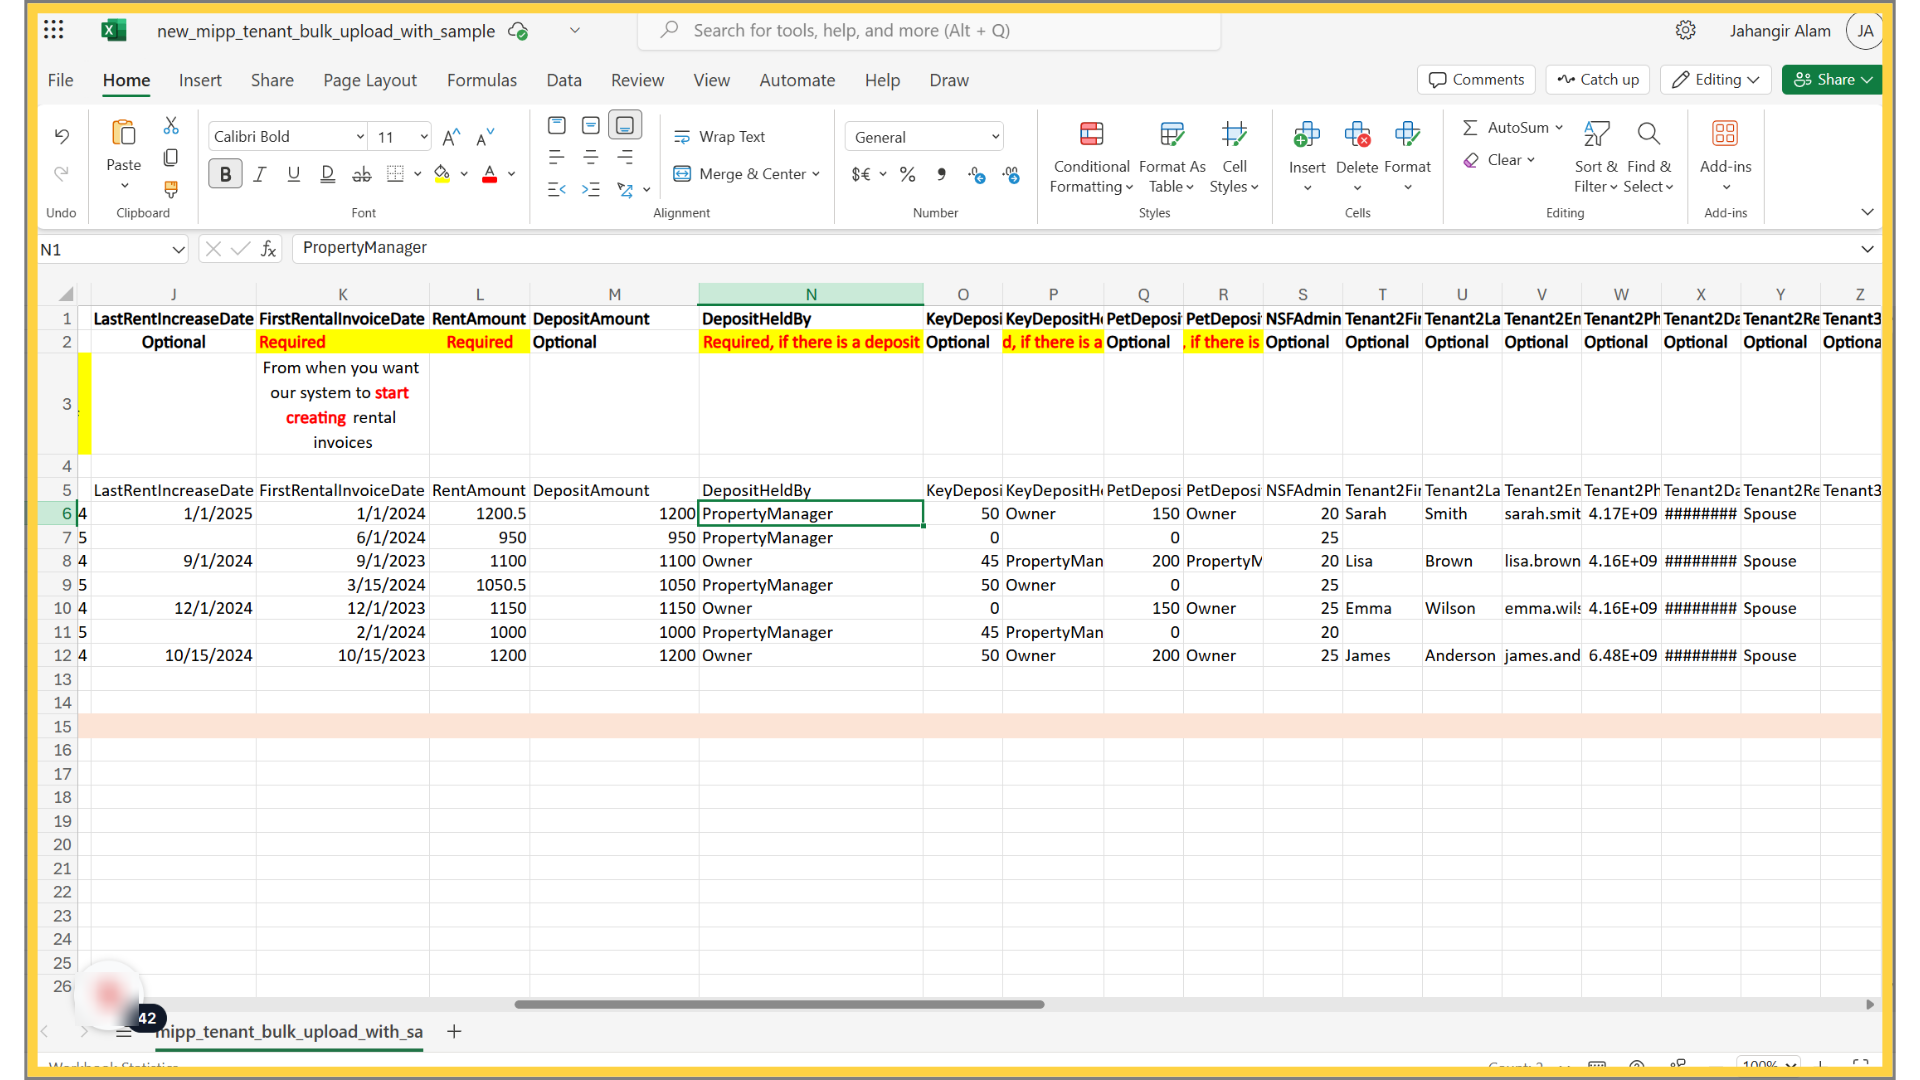Click the Redo arrow icon
The width and height of the screenshot is (1920, 1080).
pos(61,173)
